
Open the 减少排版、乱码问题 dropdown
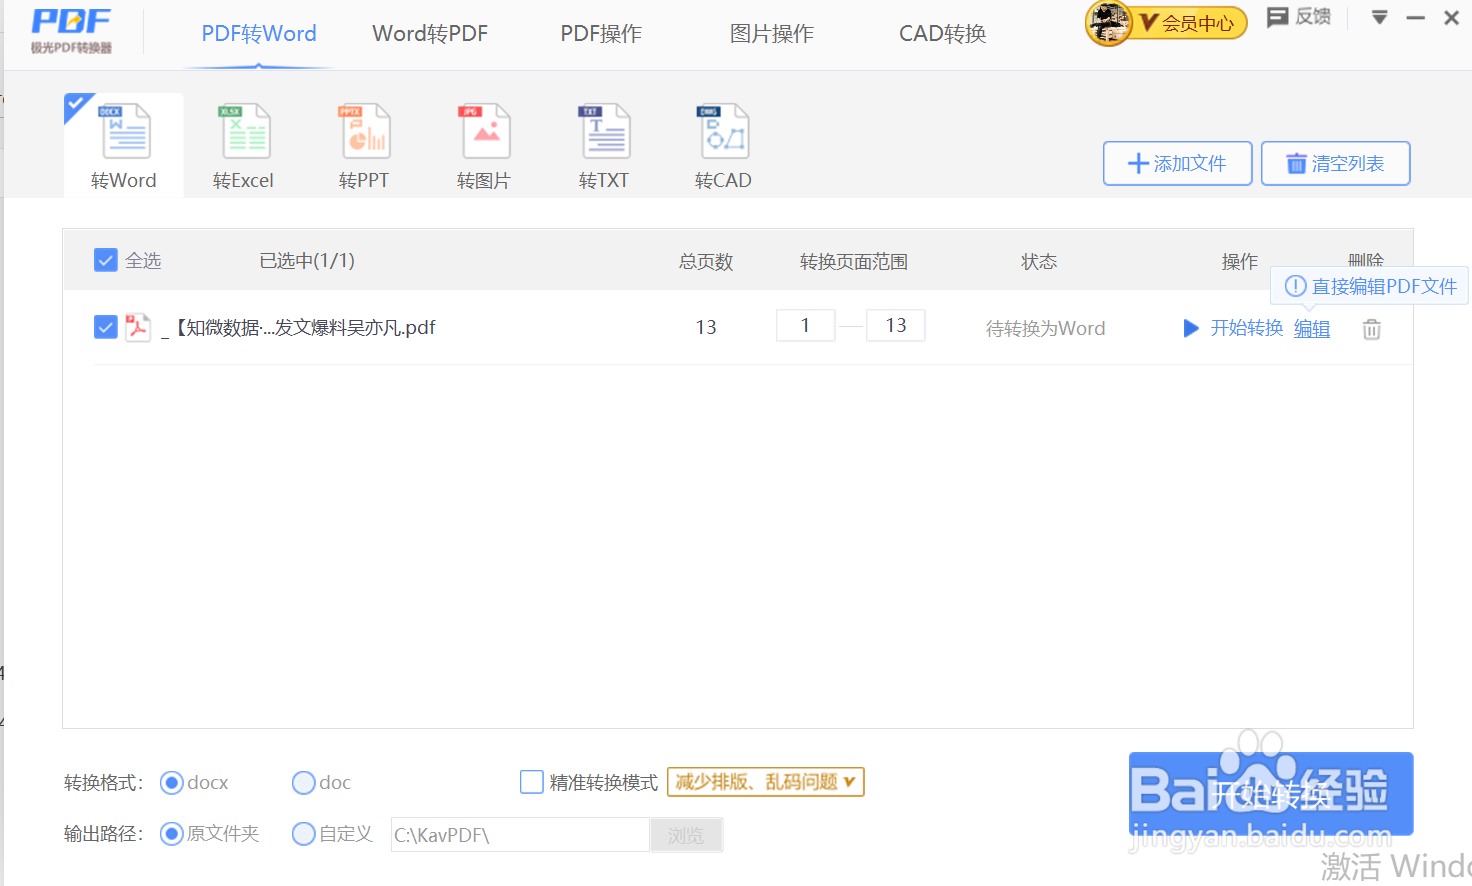765,782
